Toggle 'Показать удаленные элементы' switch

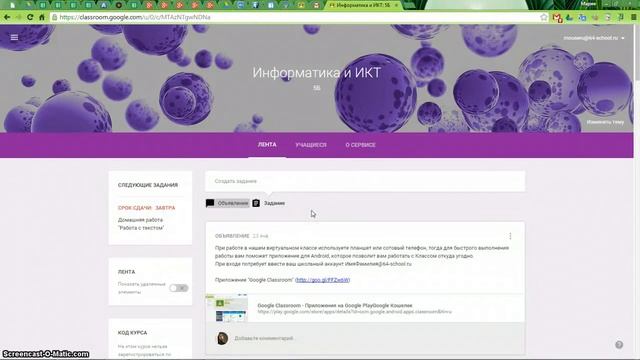point(178,288)
